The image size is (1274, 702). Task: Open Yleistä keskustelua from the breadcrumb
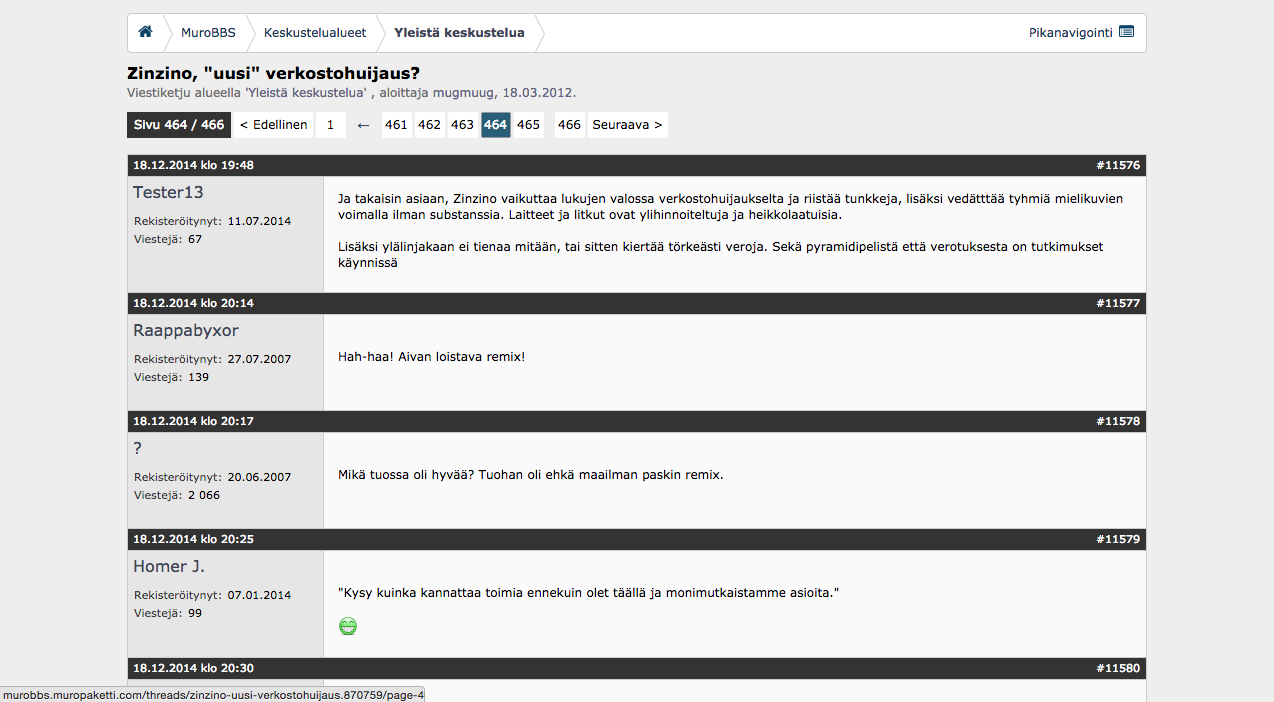click(461, 32)
